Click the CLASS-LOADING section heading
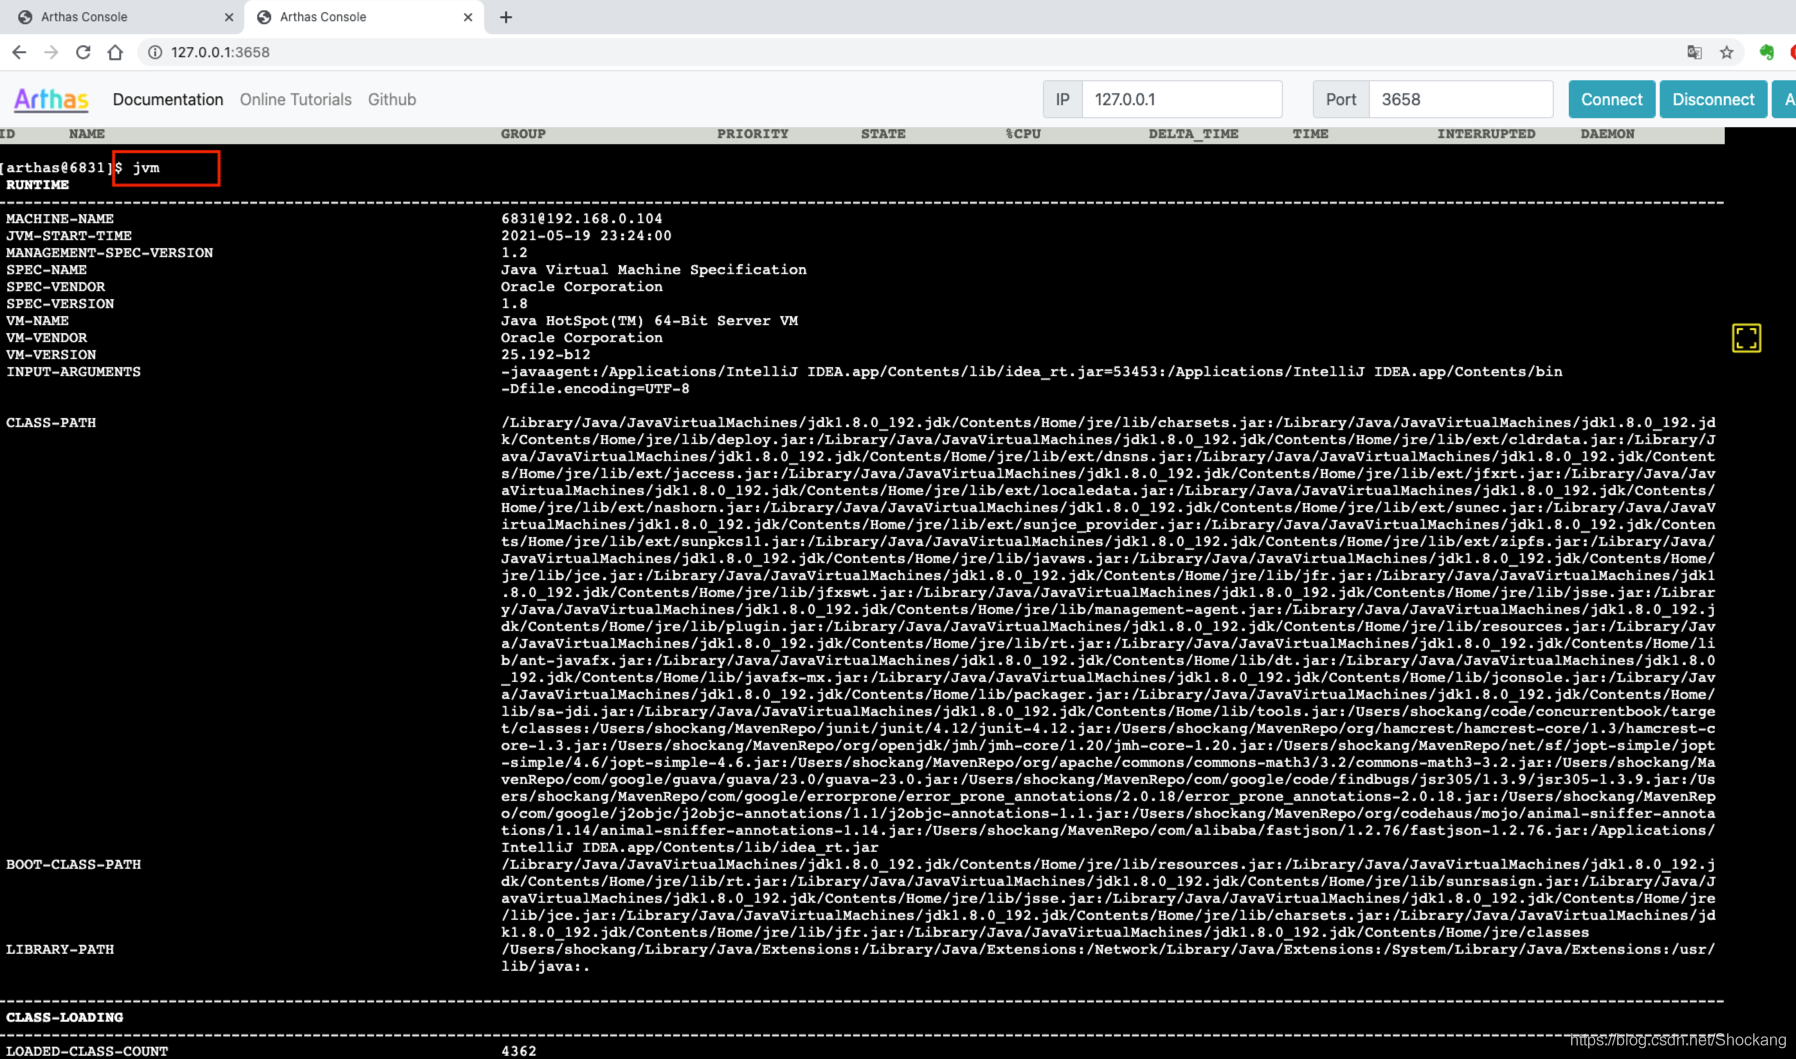This screenshot has height=1059, width=1796. tap(64, 1018)
